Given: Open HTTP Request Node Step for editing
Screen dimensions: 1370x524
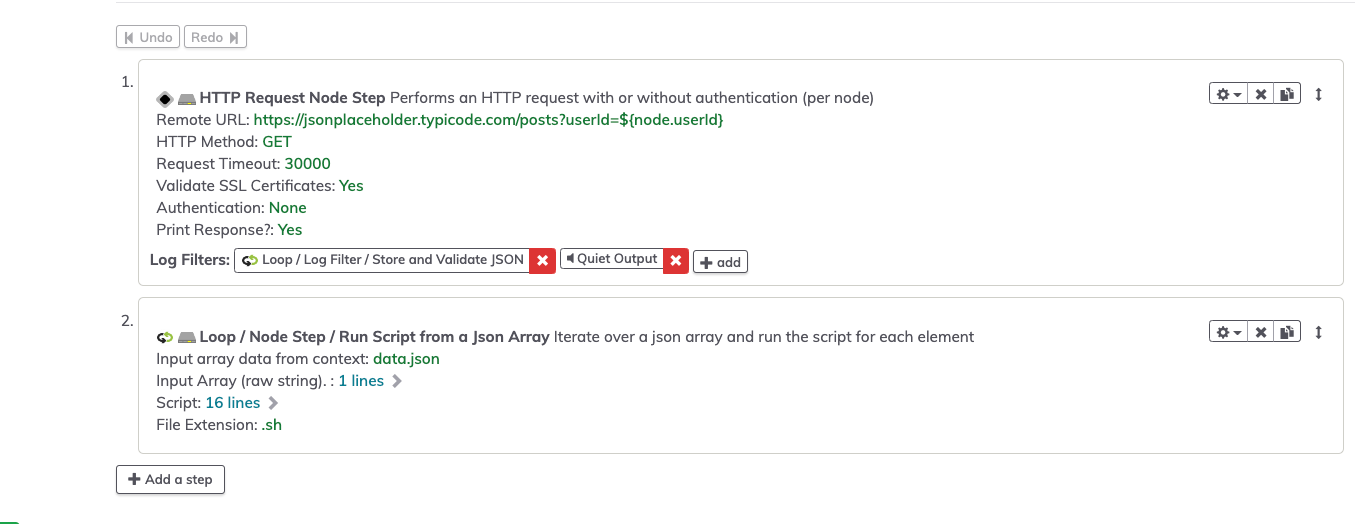Looking at the screenshot, I should (292, 98).
